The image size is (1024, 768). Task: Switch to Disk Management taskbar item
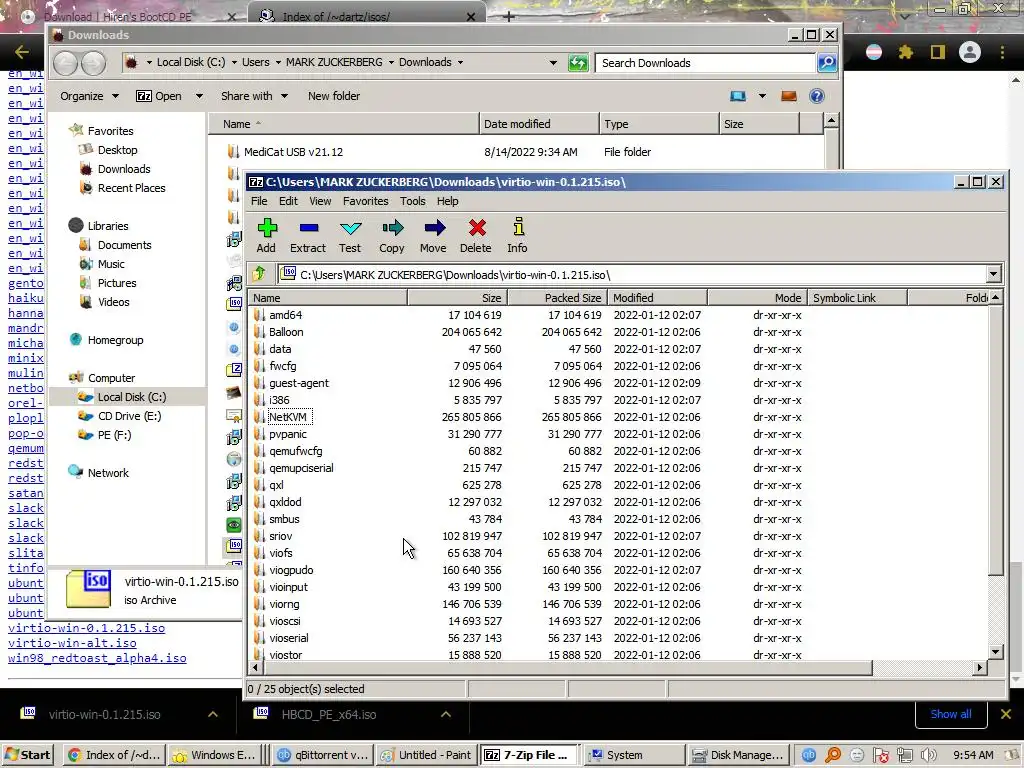pos(738,755)
